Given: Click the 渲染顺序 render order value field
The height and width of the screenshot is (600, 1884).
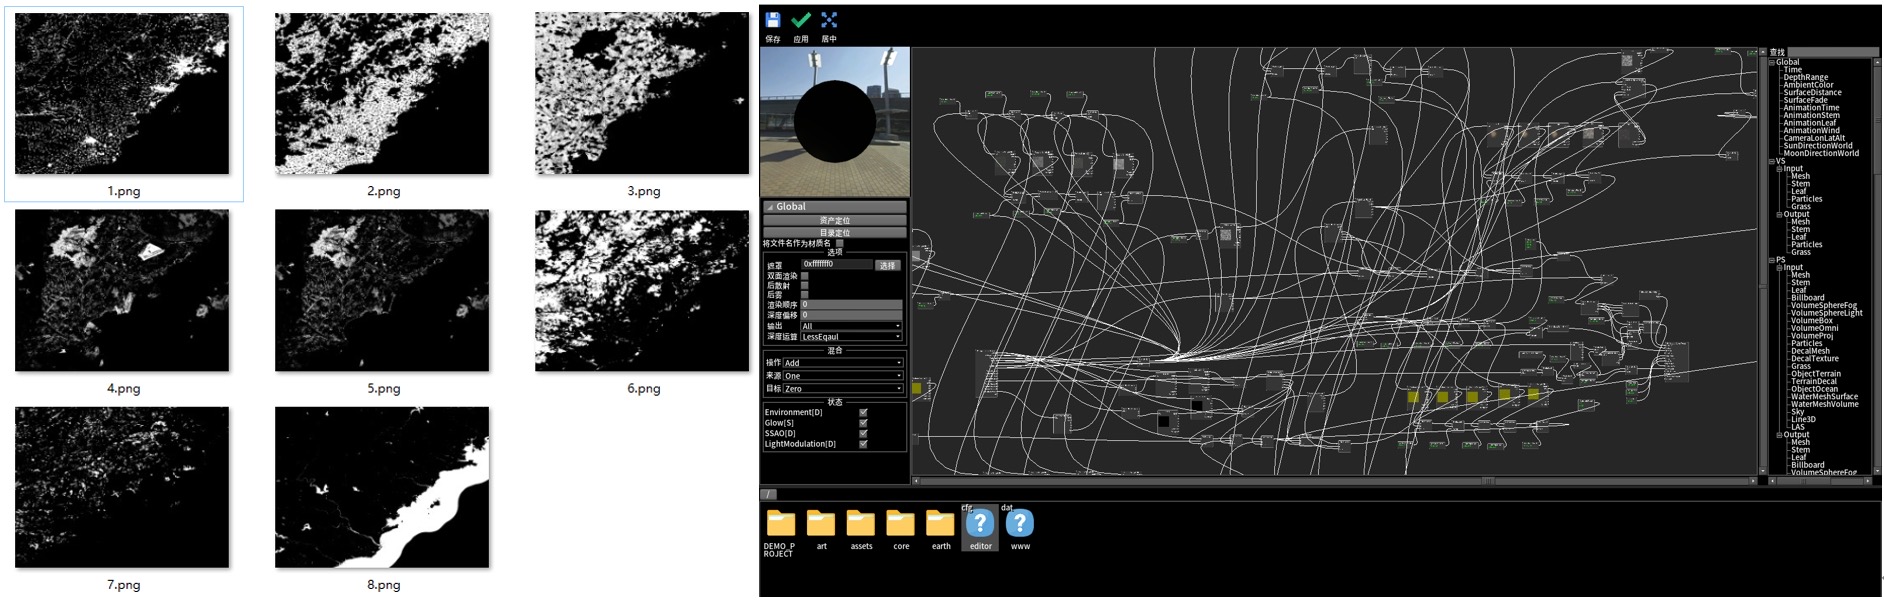Looking at the screenshot, I should coord(851,305).
